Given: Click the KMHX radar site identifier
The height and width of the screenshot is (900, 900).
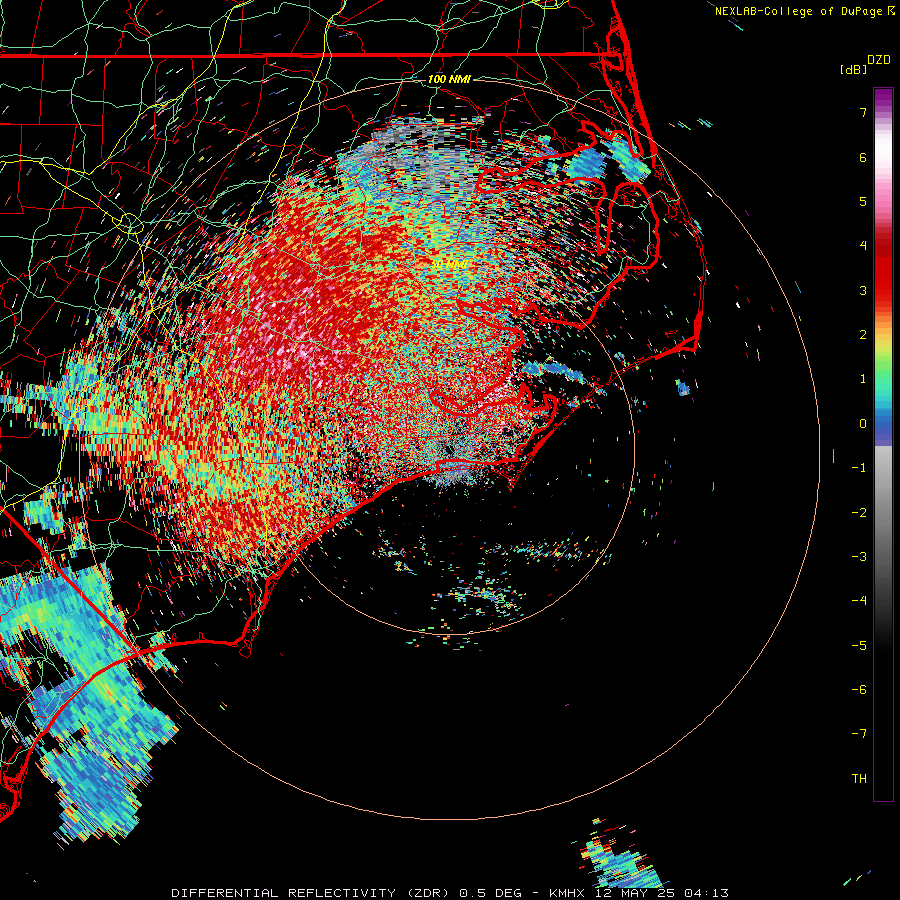Looking at the screenshot, I should (567, 893).
